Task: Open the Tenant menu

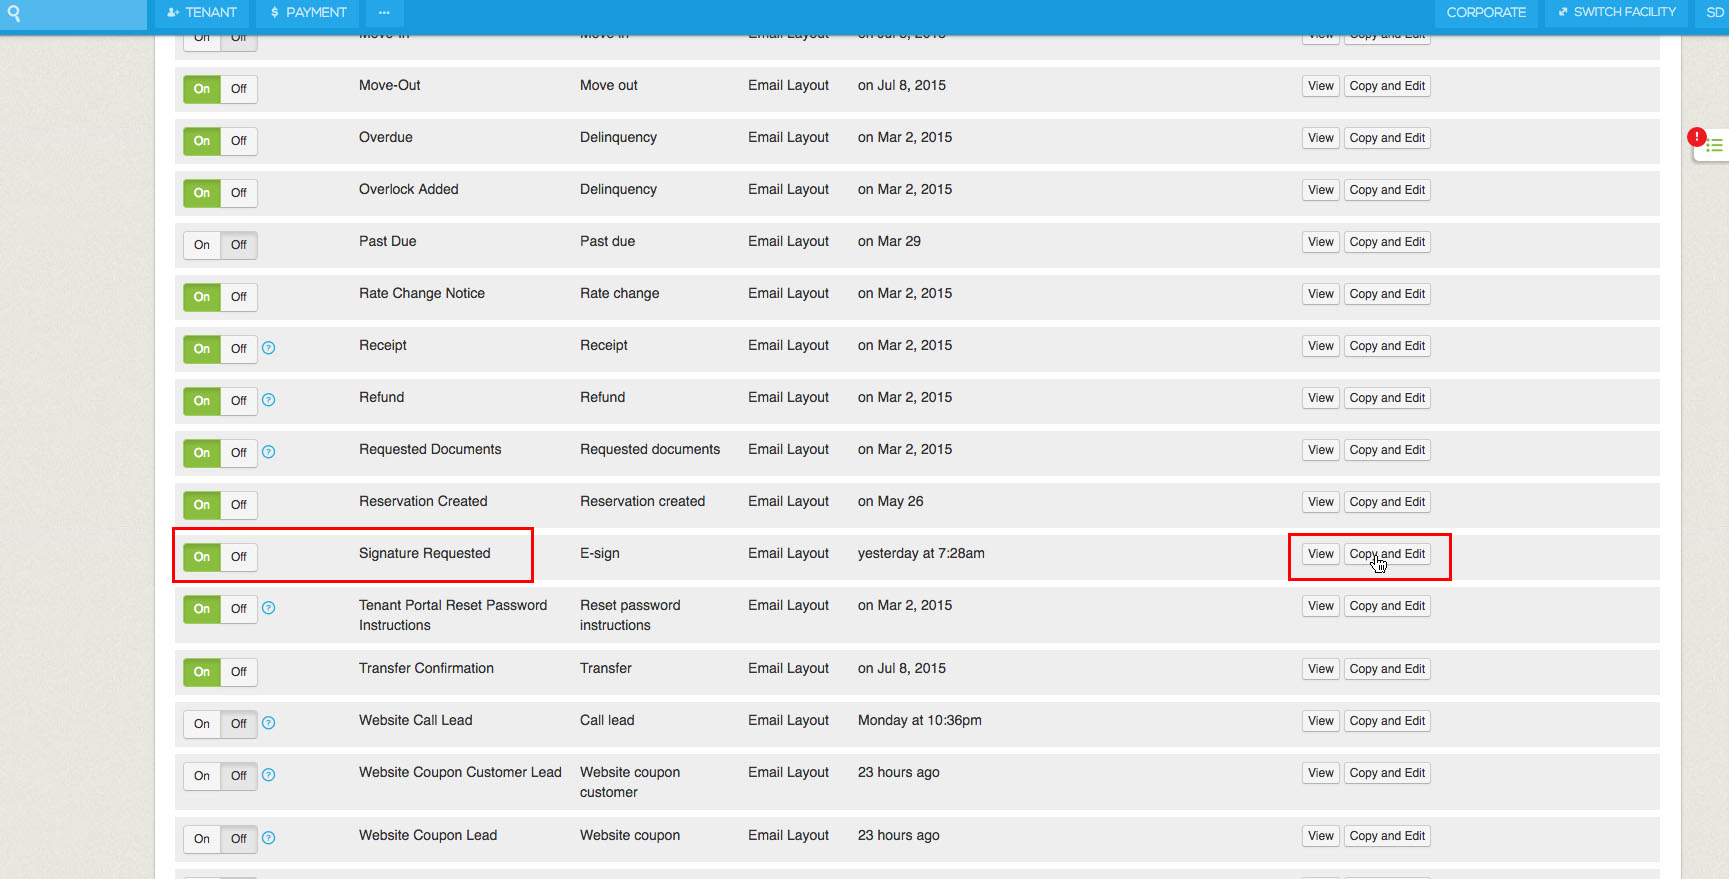Action: coord(202,13)
